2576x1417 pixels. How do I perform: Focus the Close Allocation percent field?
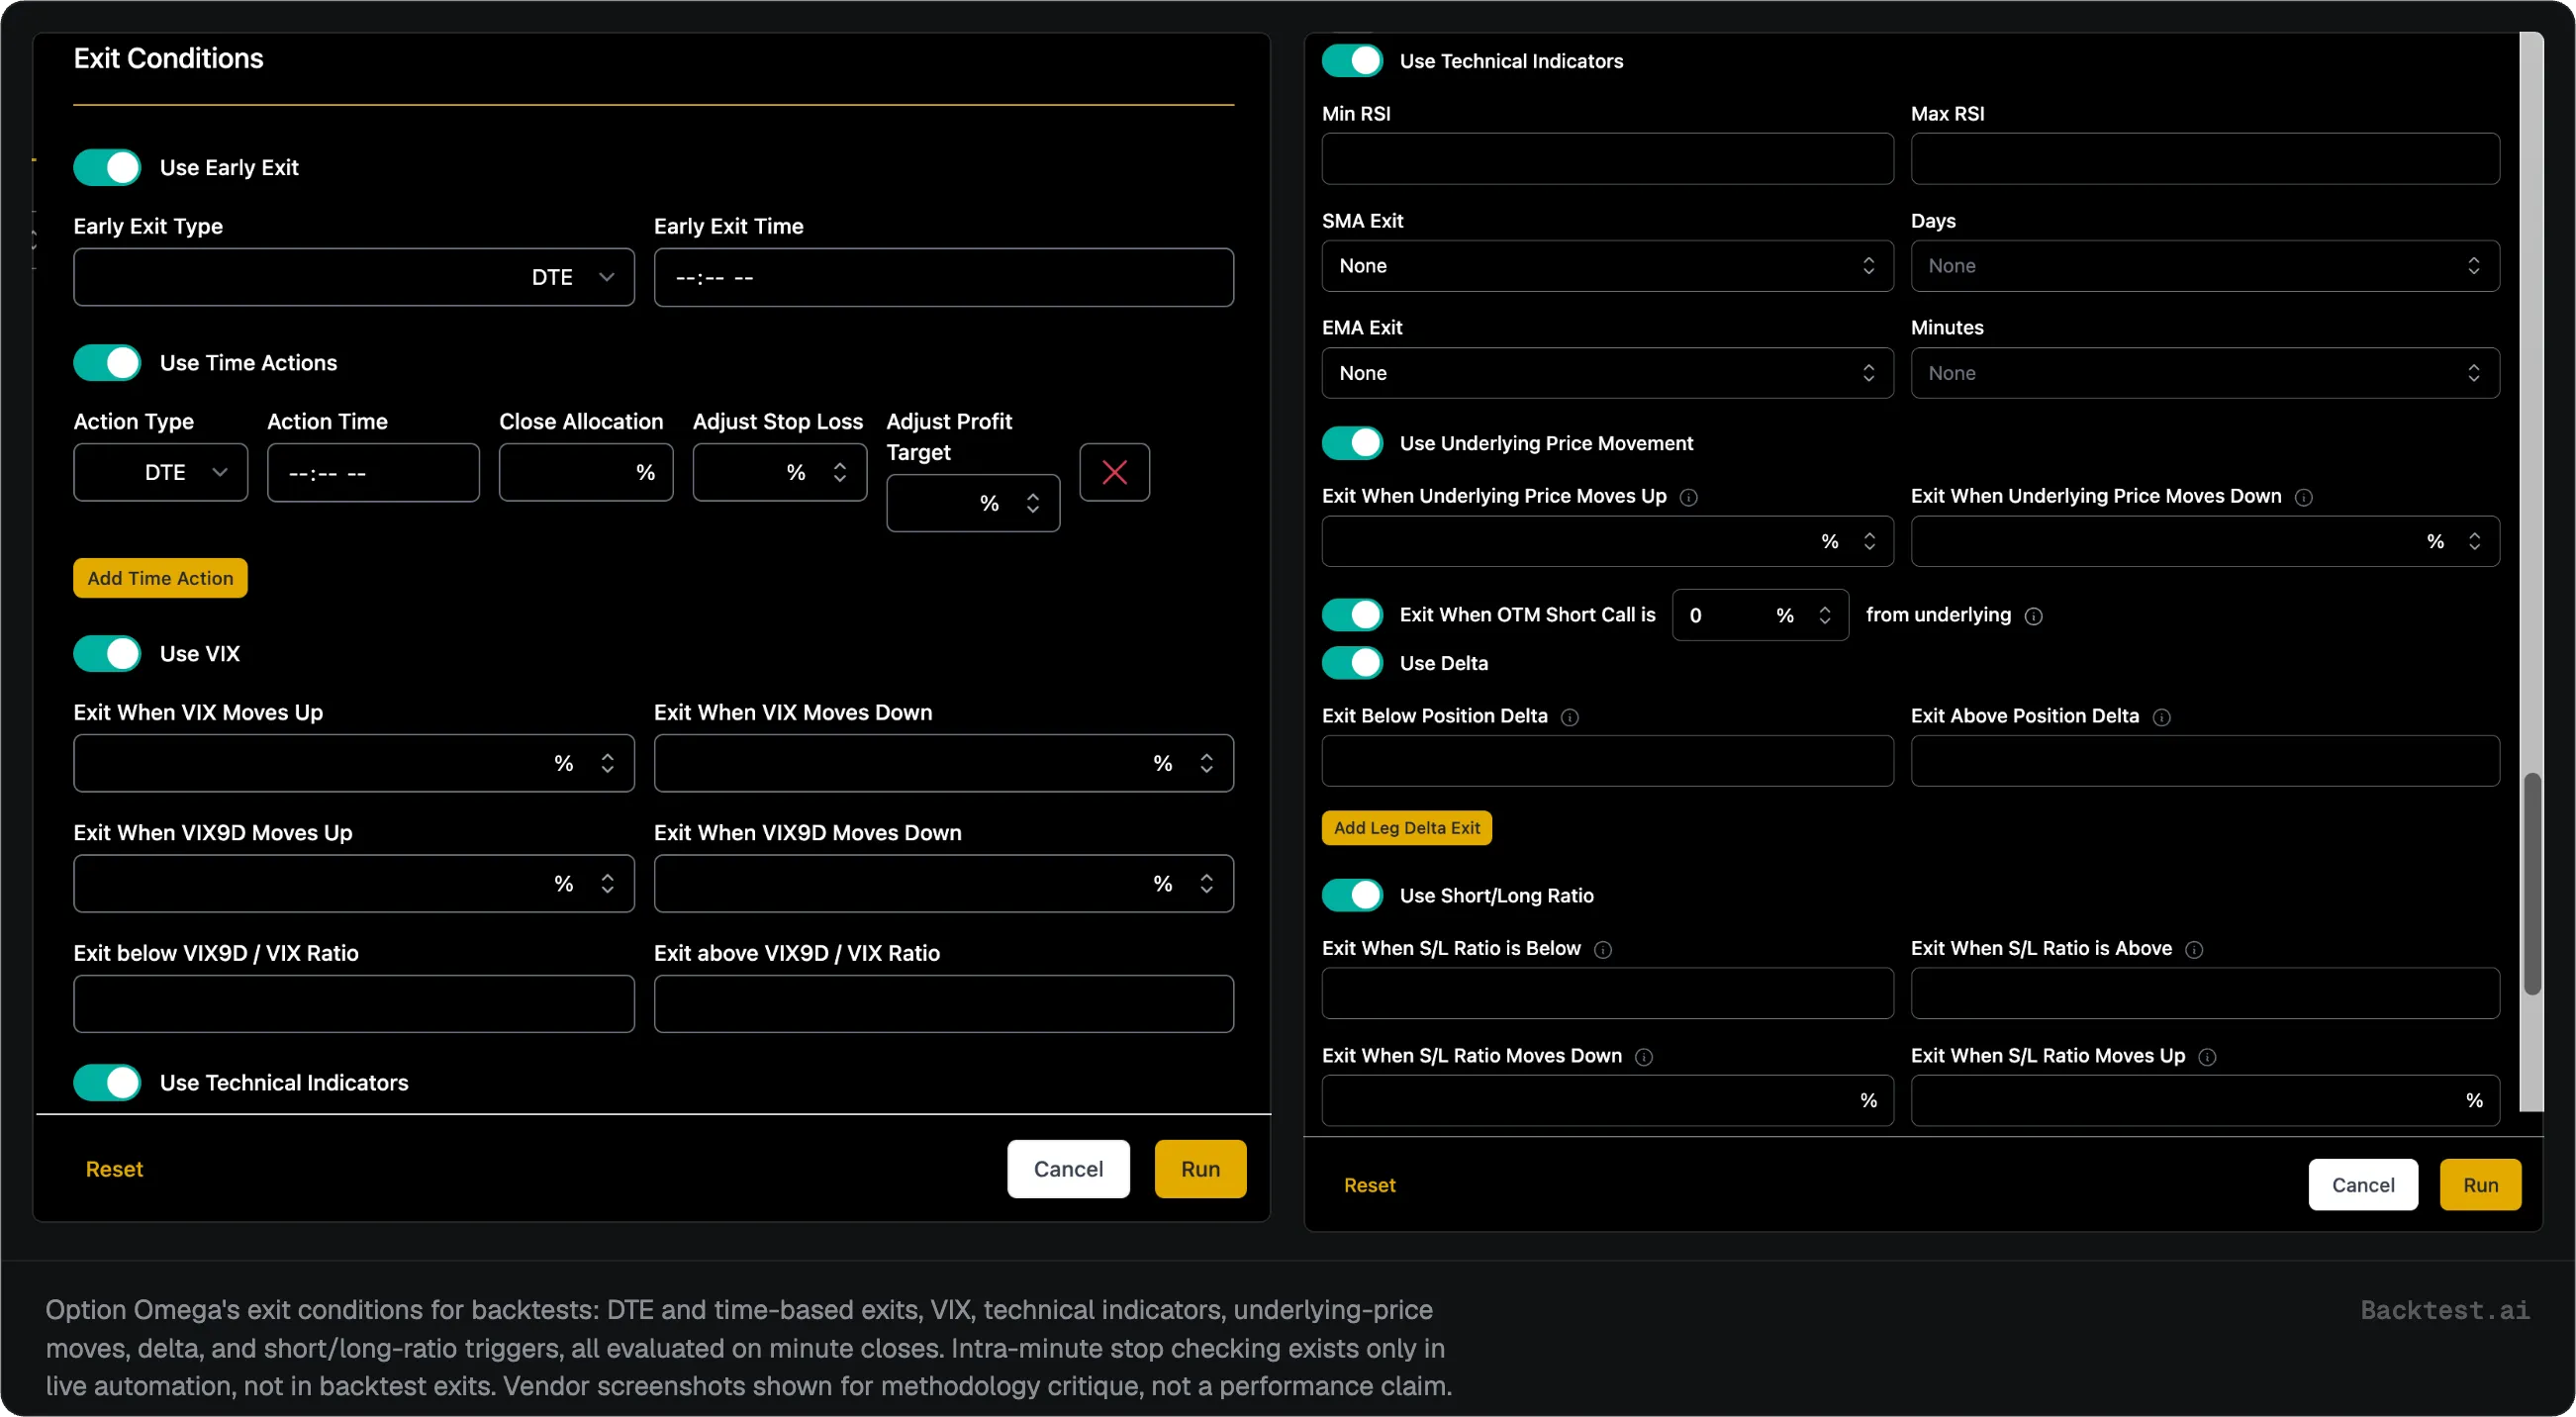(586, 472)
